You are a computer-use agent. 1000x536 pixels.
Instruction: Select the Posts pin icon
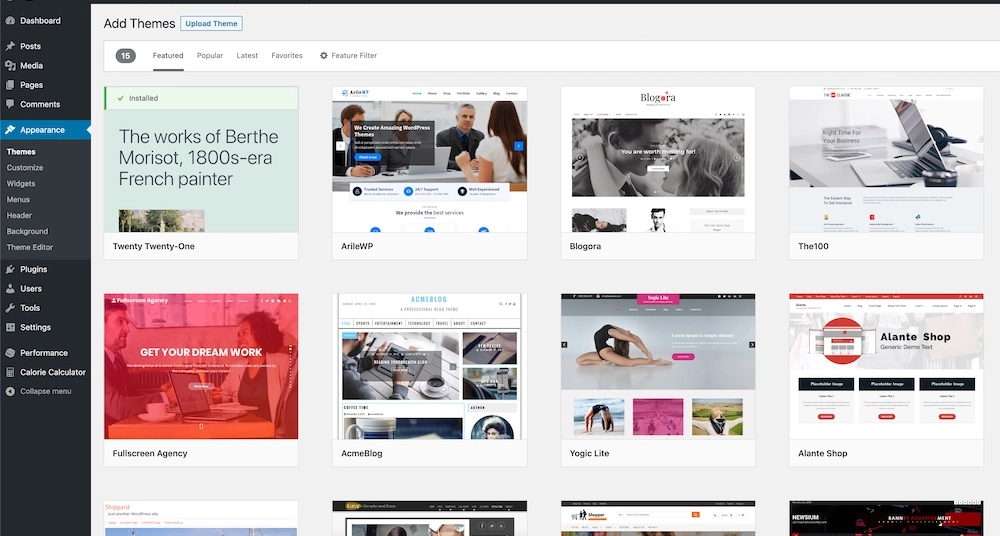click(10, 46)
